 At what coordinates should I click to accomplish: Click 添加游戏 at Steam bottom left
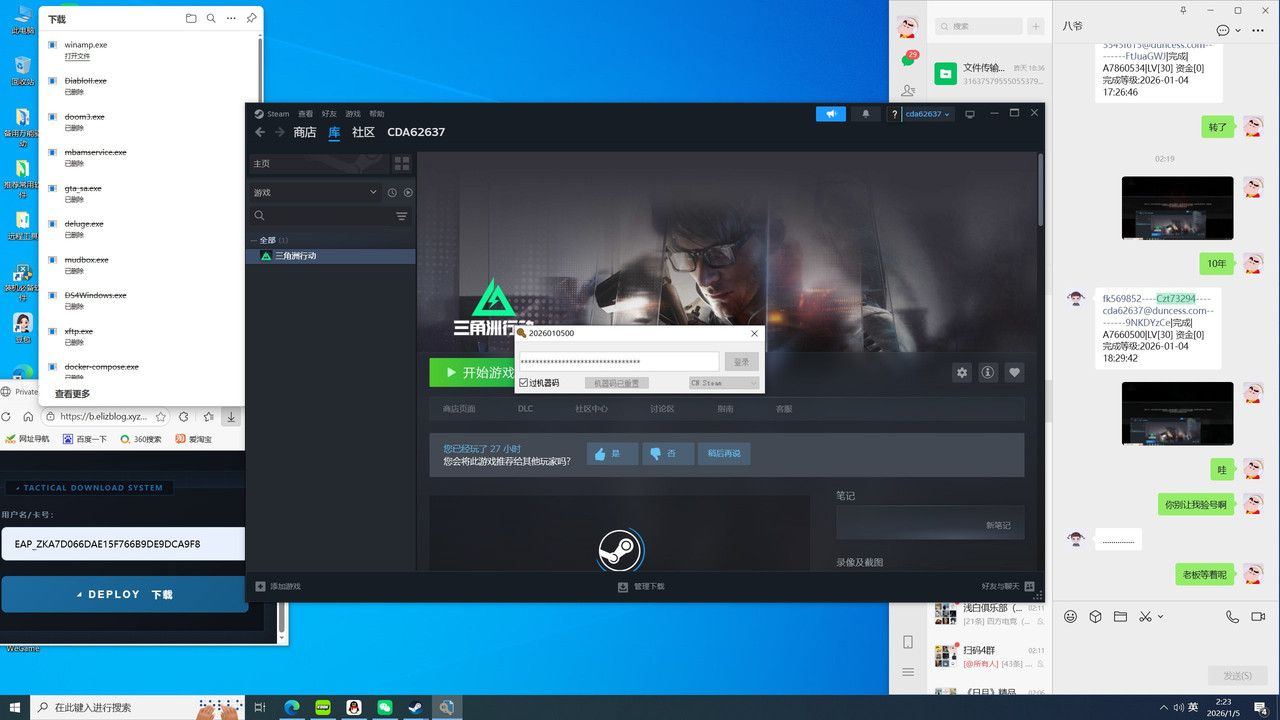[x=278, y=587]
